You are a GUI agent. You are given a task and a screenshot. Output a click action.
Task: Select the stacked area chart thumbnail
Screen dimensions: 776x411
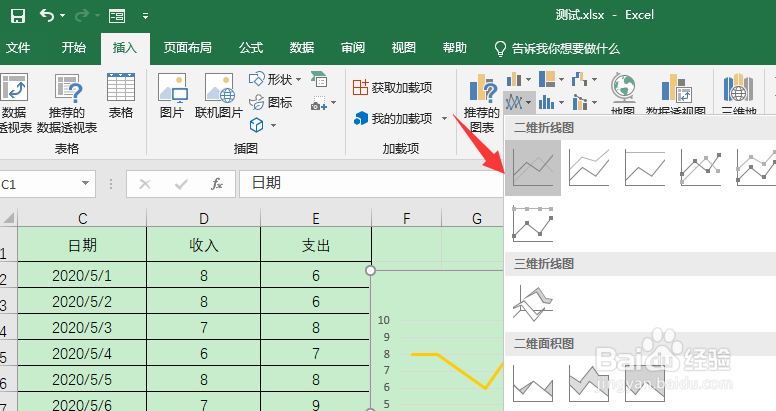click(589, 383)
